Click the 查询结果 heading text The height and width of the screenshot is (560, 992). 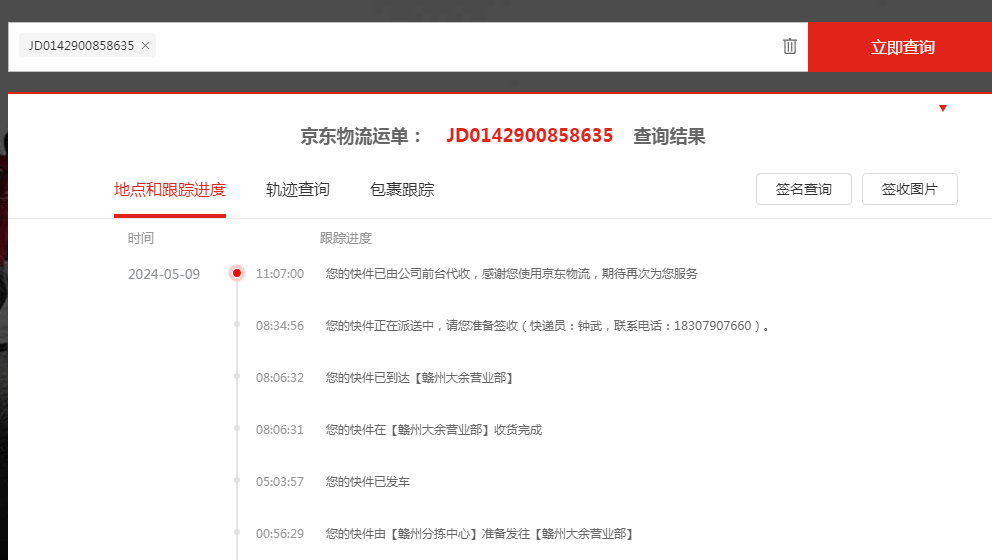669,136
